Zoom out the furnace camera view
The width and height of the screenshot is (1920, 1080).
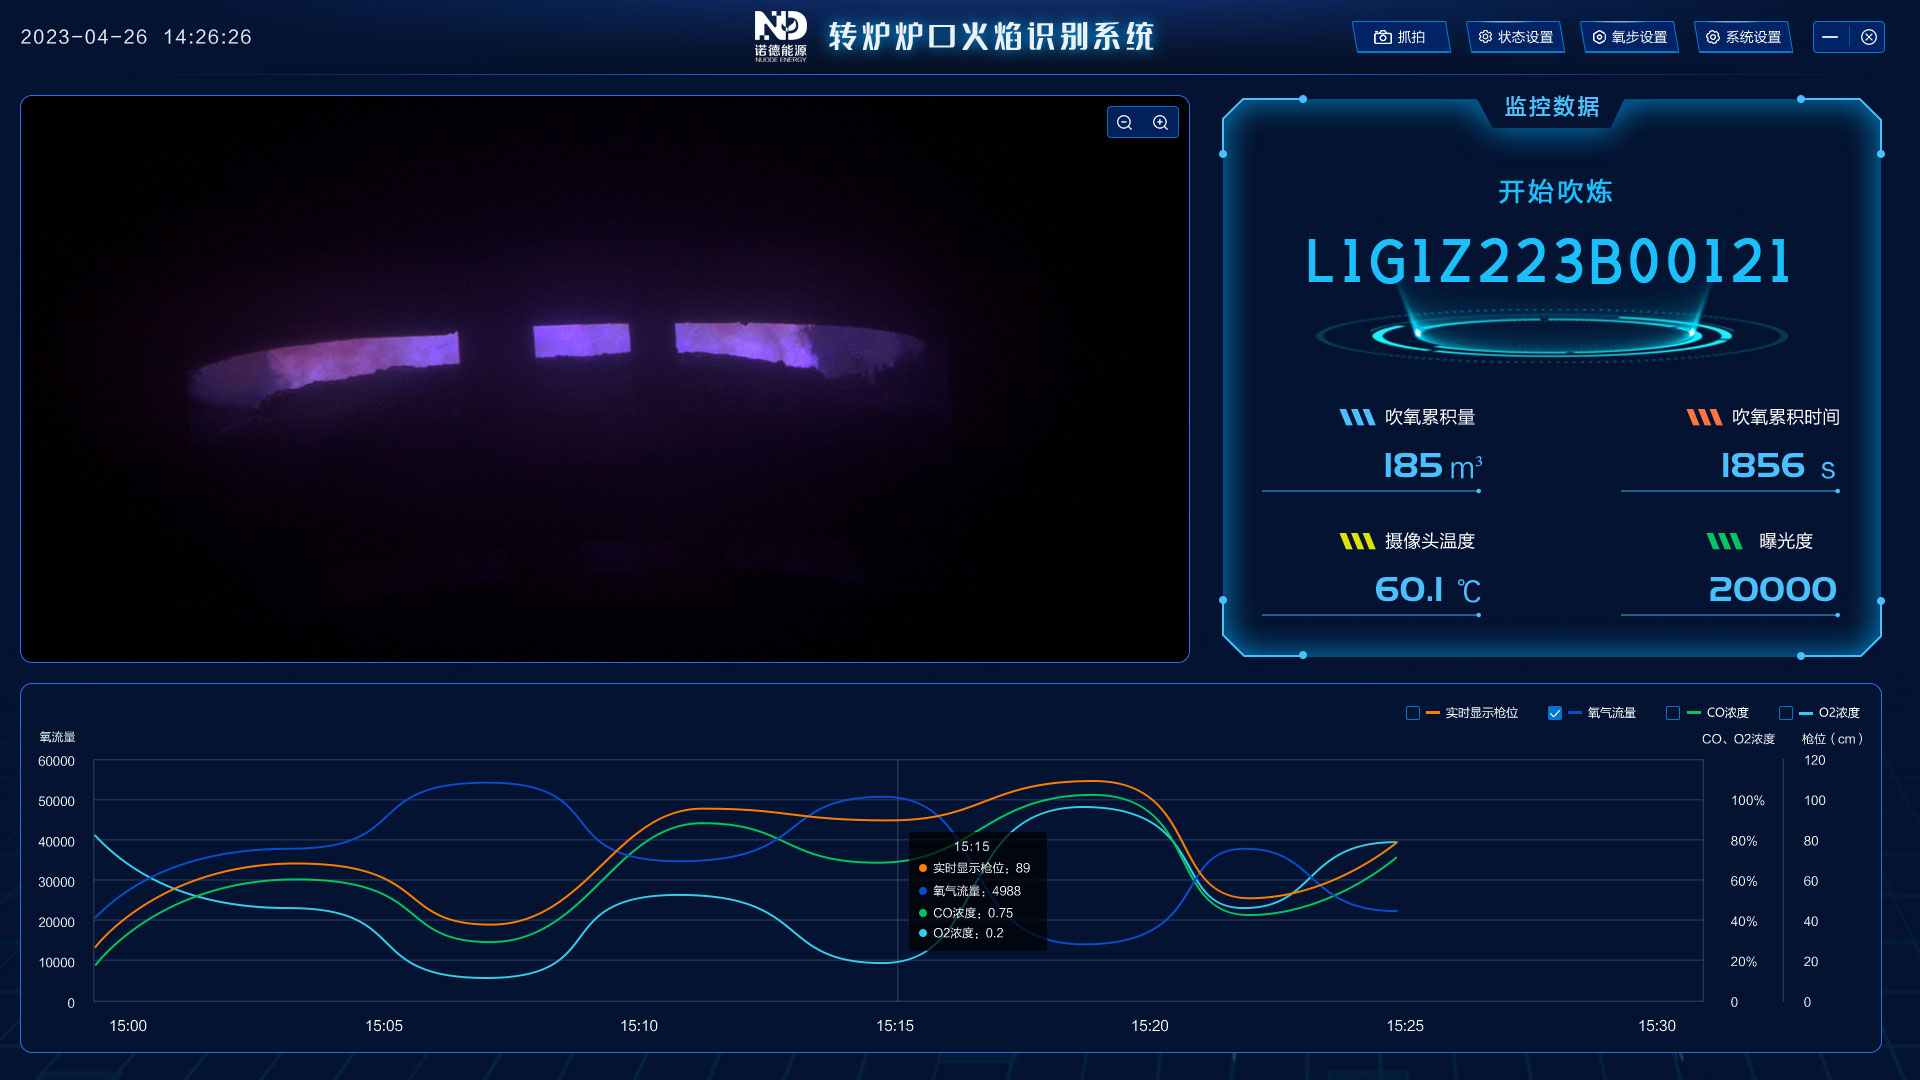pos(1125,123)
